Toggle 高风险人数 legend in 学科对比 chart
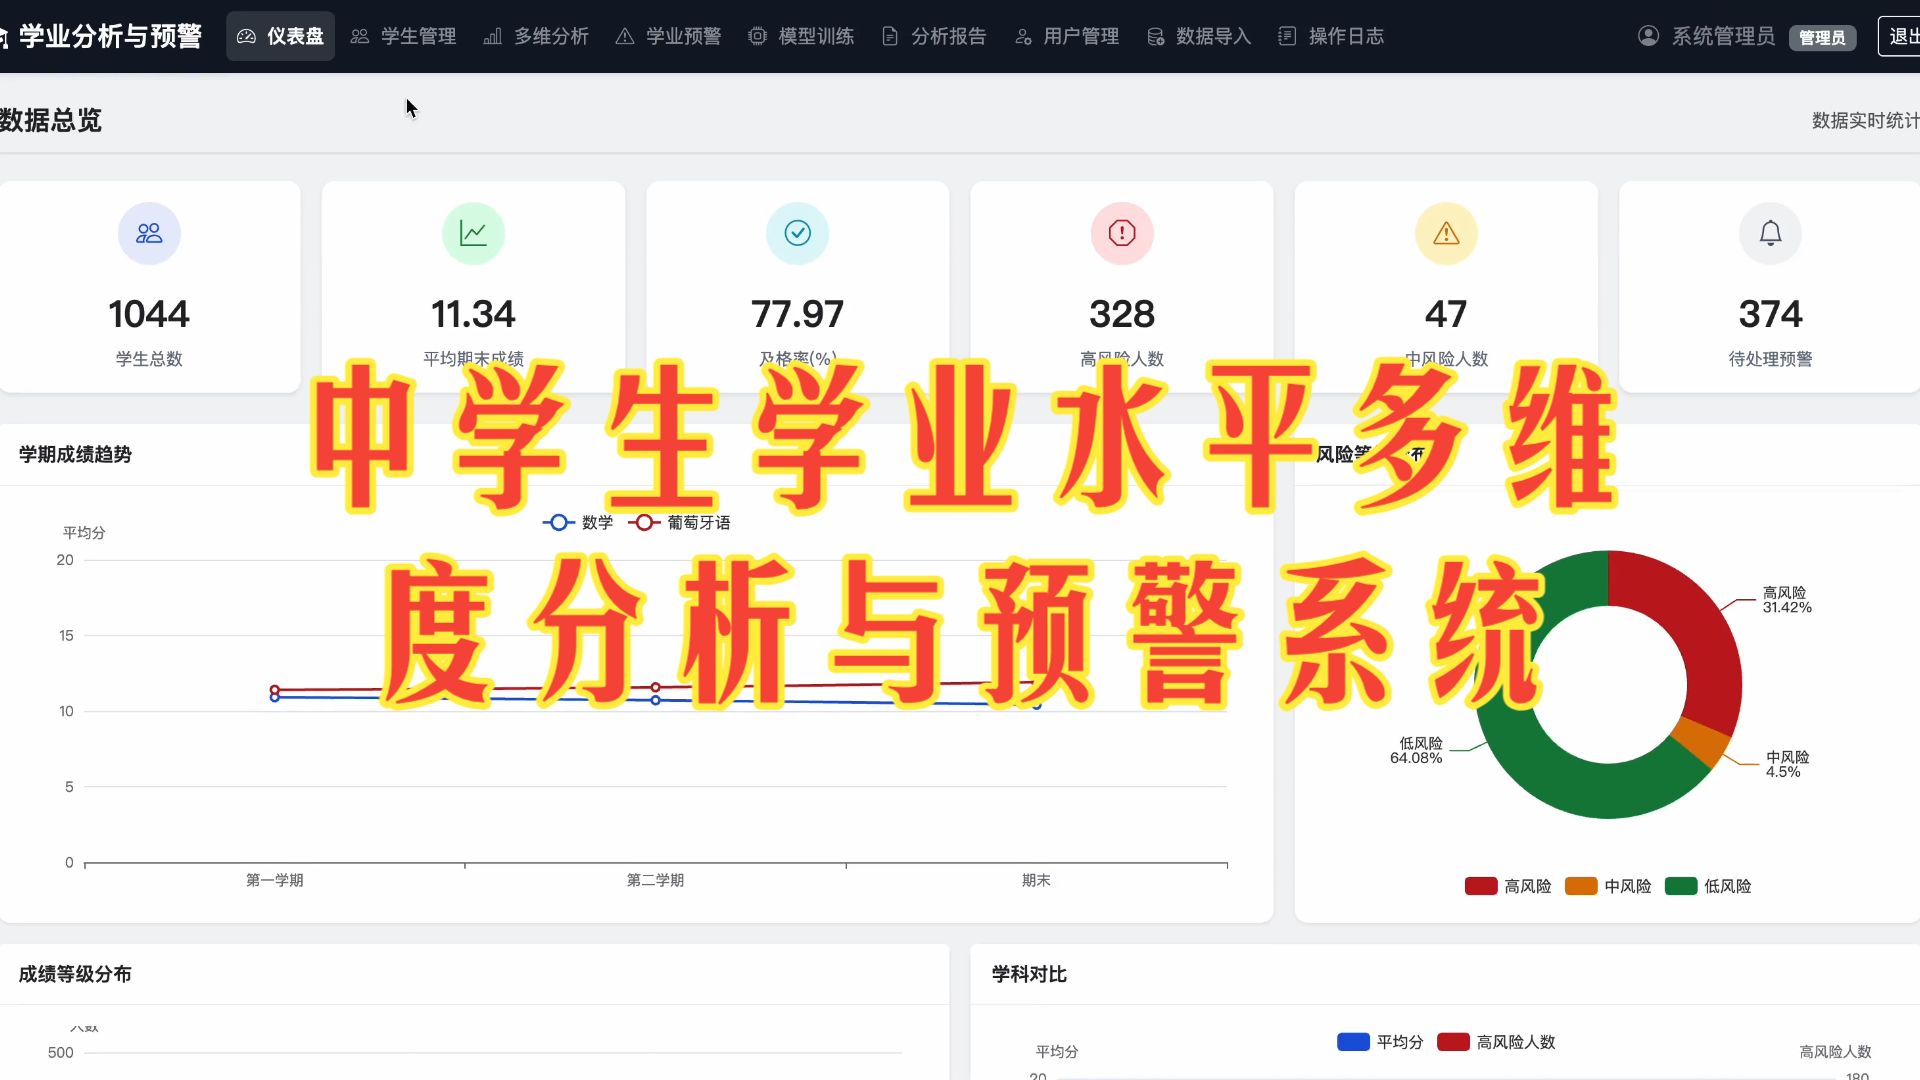1920x1080 pixels. tap(1496, 1042)
